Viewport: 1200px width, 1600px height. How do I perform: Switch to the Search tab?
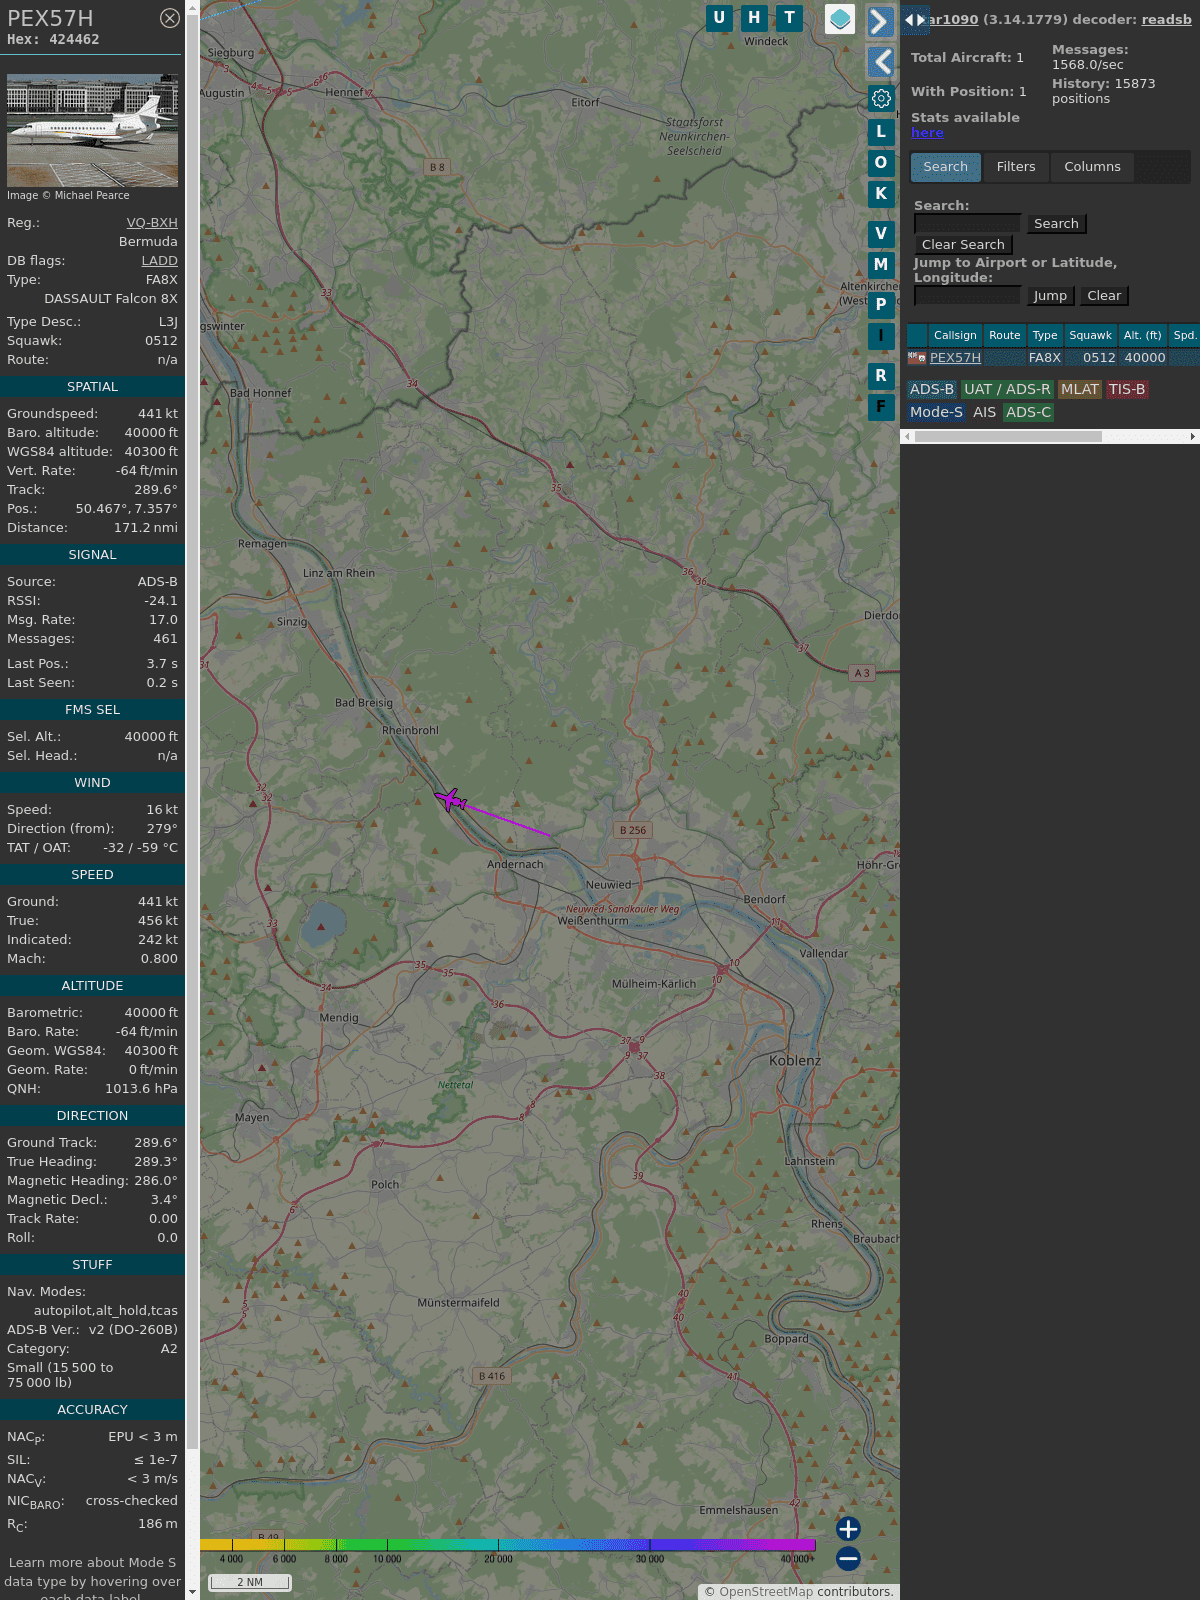(946, 167)
